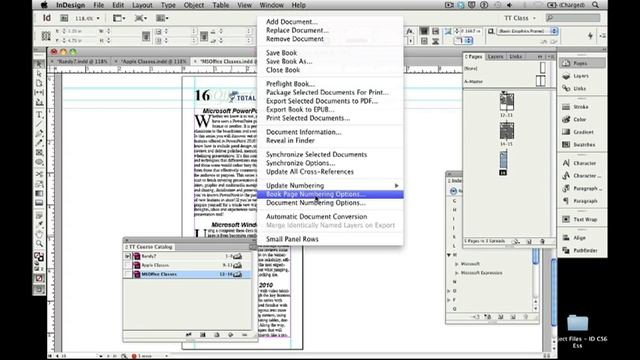Image resolution: width=640 pixels, height=360 pixels.
Task: Choose Book Page Numbering Options
Action: point(330,194)
